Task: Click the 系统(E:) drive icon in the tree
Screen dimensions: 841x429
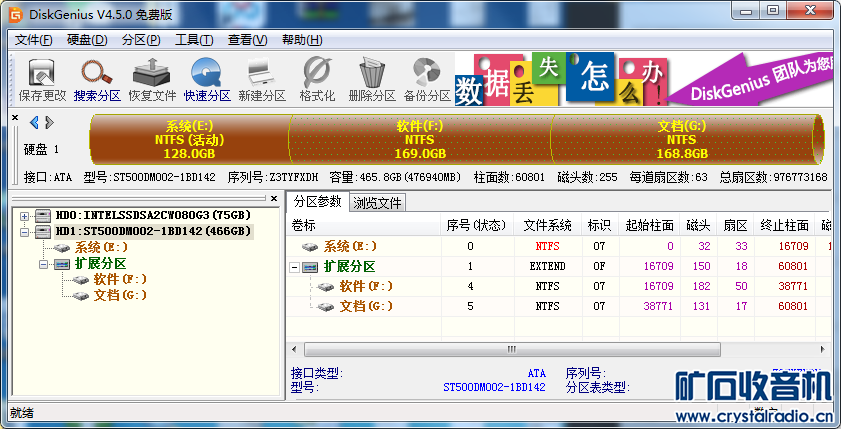Action: pos(63,248)
